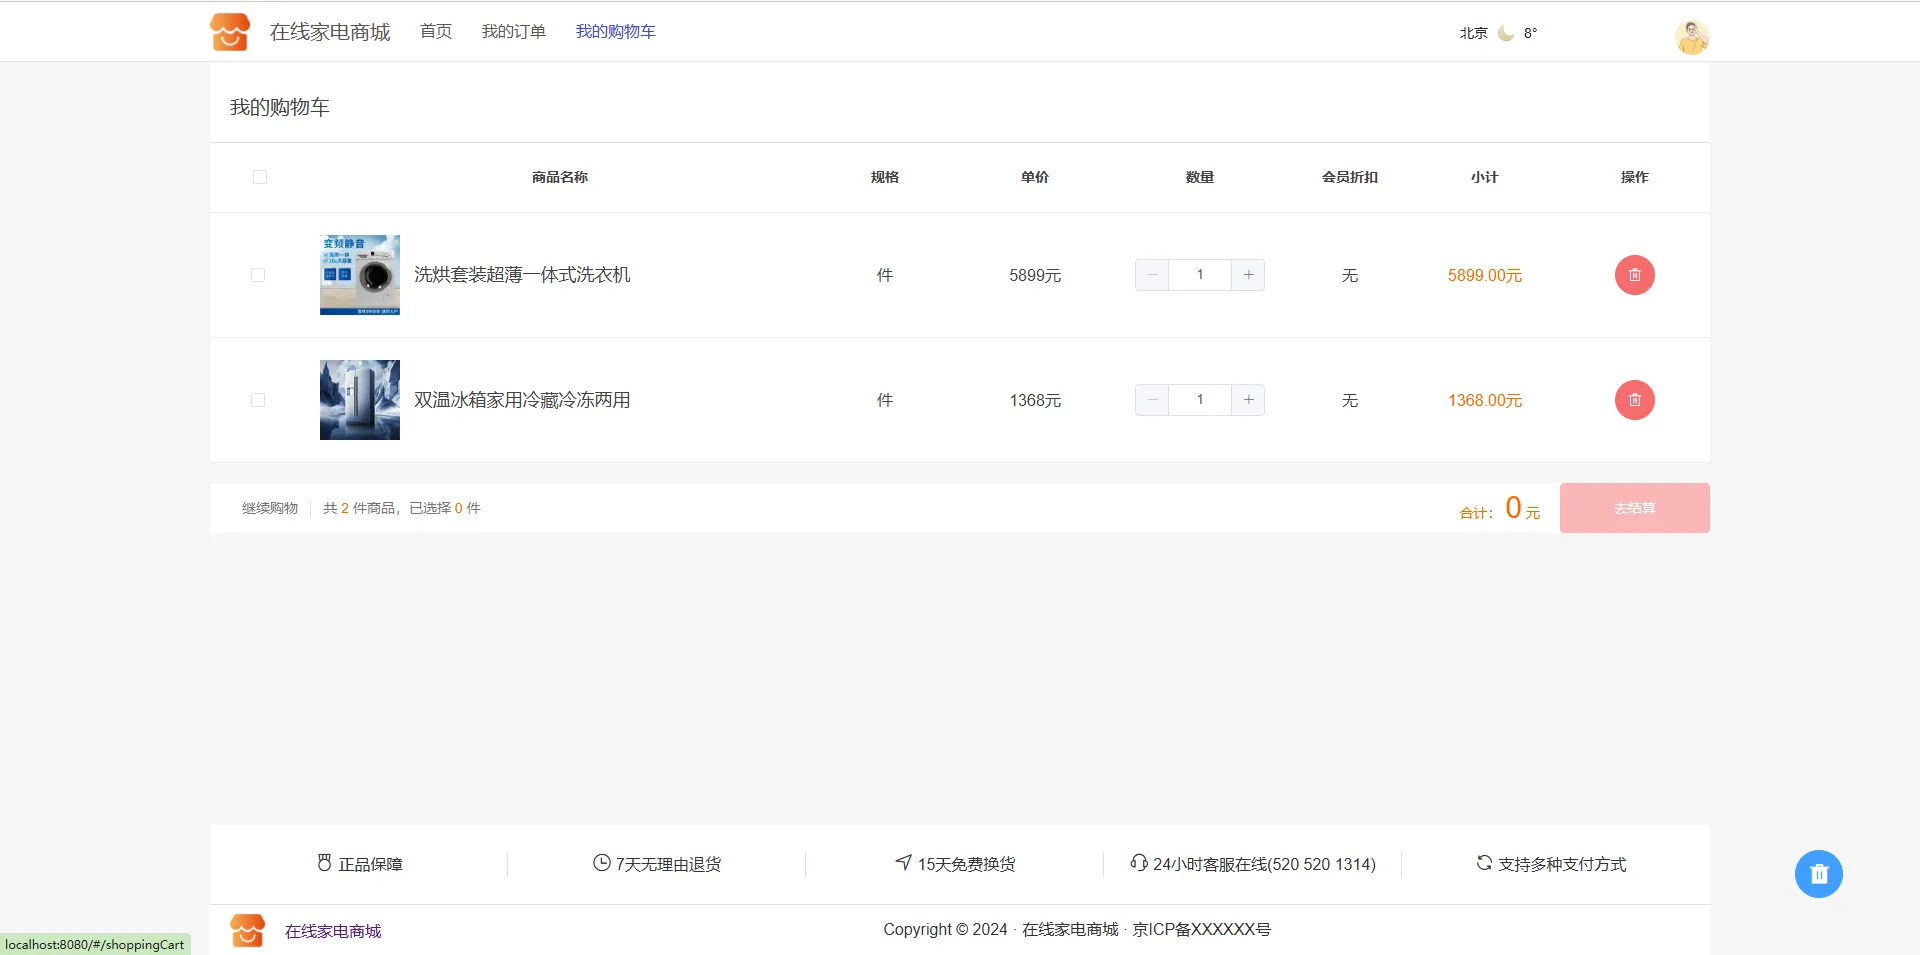Open the washing machine product thumbnail

[x=360, y=275]
